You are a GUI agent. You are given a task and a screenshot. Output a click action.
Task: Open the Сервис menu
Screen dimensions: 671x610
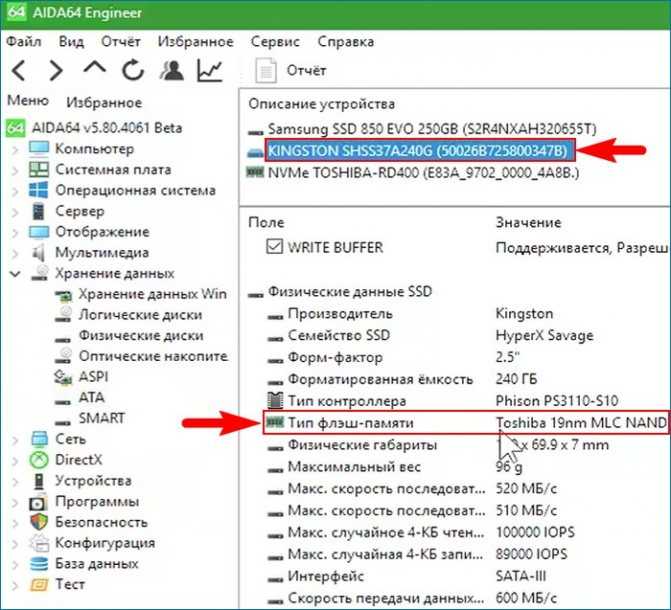coord(275,42)
